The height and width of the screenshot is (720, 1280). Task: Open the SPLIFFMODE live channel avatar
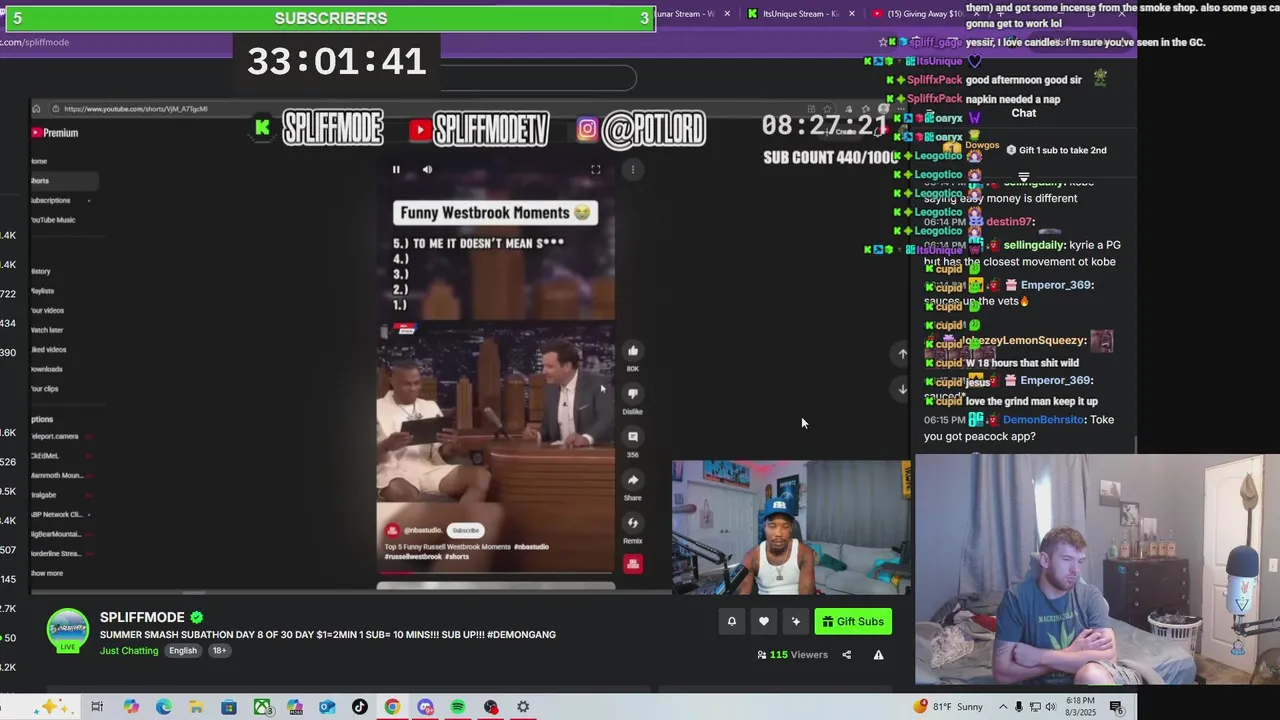pyautogui.click(x=68, y=631)
